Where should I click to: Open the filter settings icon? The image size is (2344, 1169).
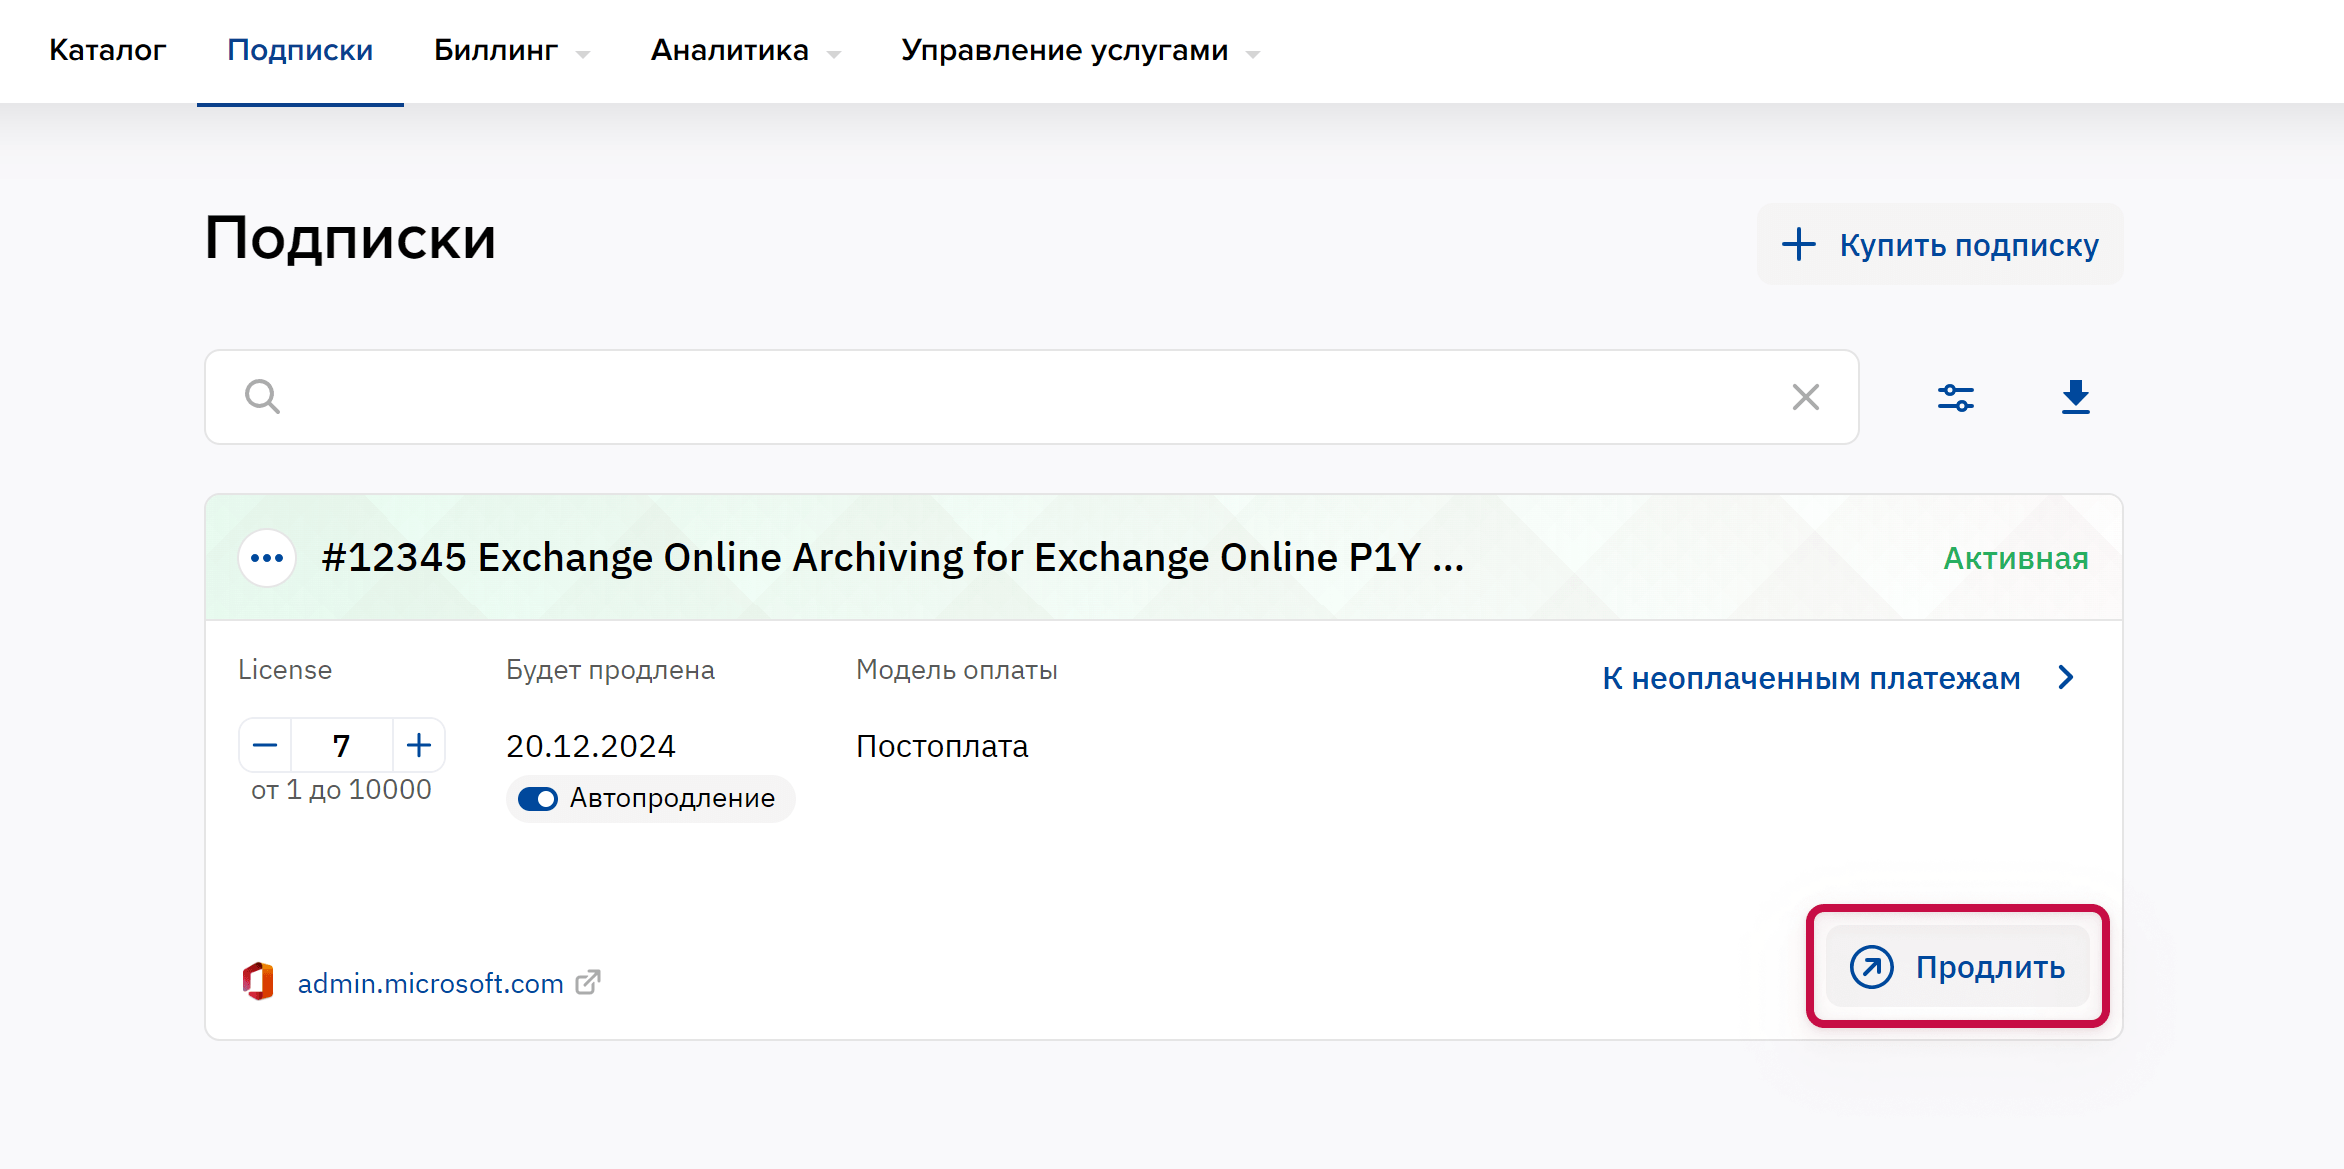click(x=1955, y=397)
